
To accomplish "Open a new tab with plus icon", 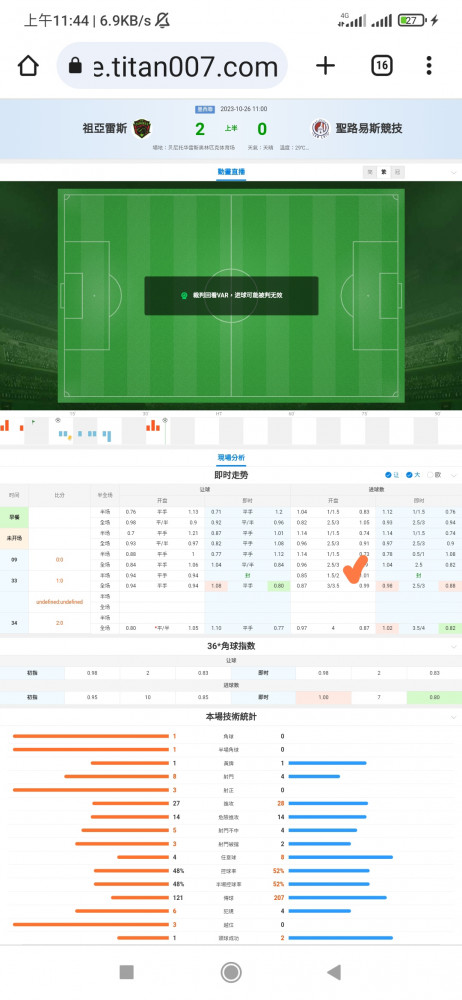I will (x=325, y=66).
